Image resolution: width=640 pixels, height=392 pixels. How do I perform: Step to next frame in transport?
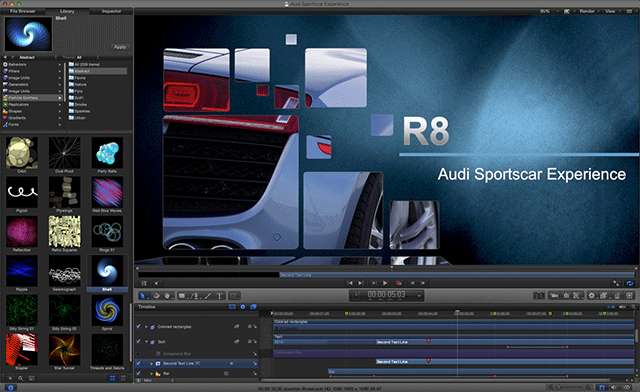[x=423, y=283]
